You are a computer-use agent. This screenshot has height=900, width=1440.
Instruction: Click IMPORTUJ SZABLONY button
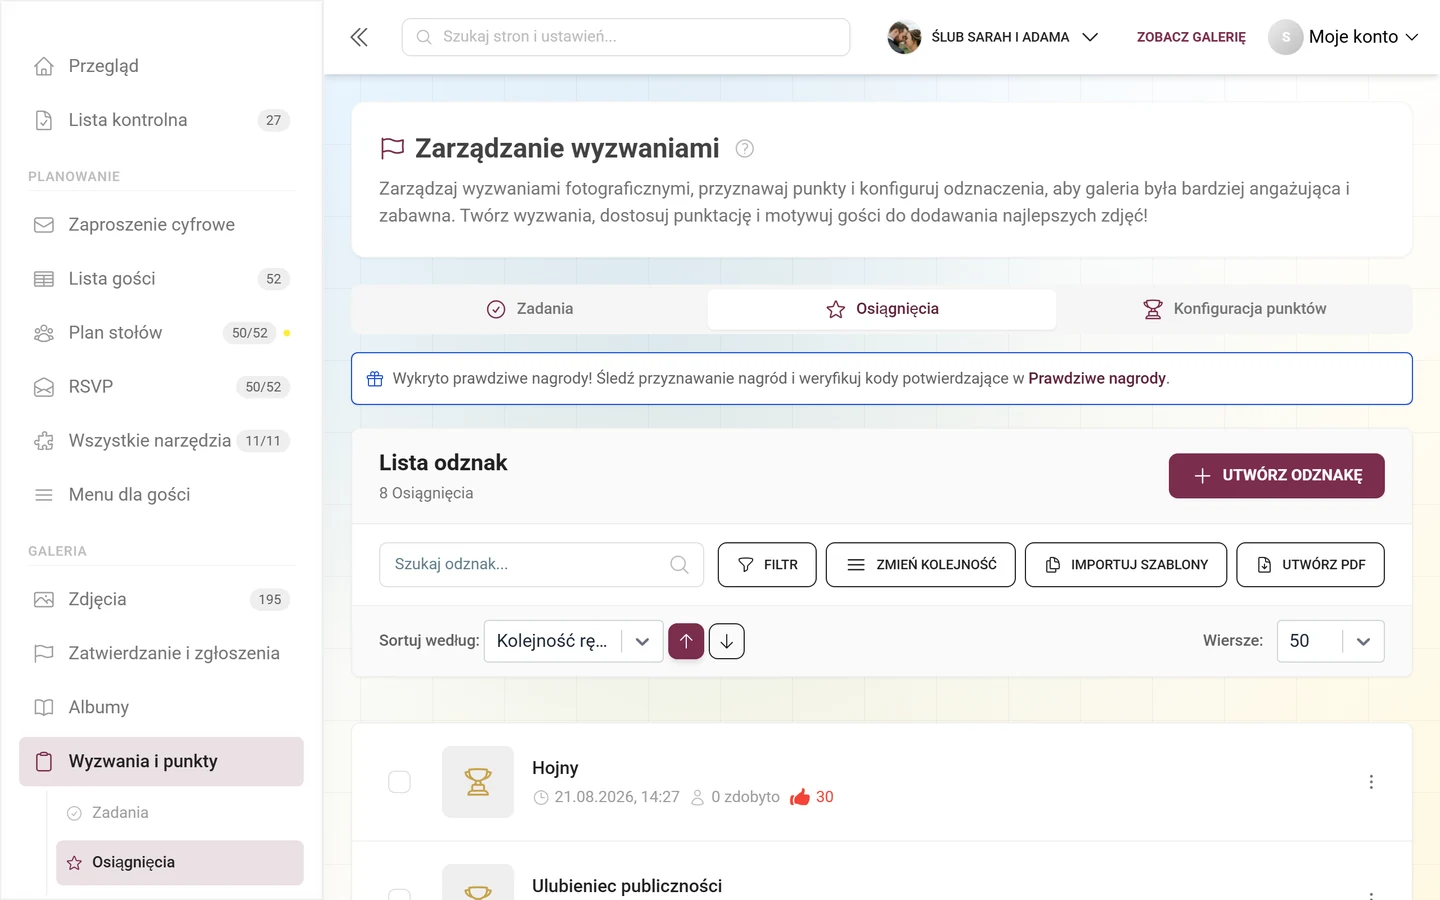(x=1126, y=565)
